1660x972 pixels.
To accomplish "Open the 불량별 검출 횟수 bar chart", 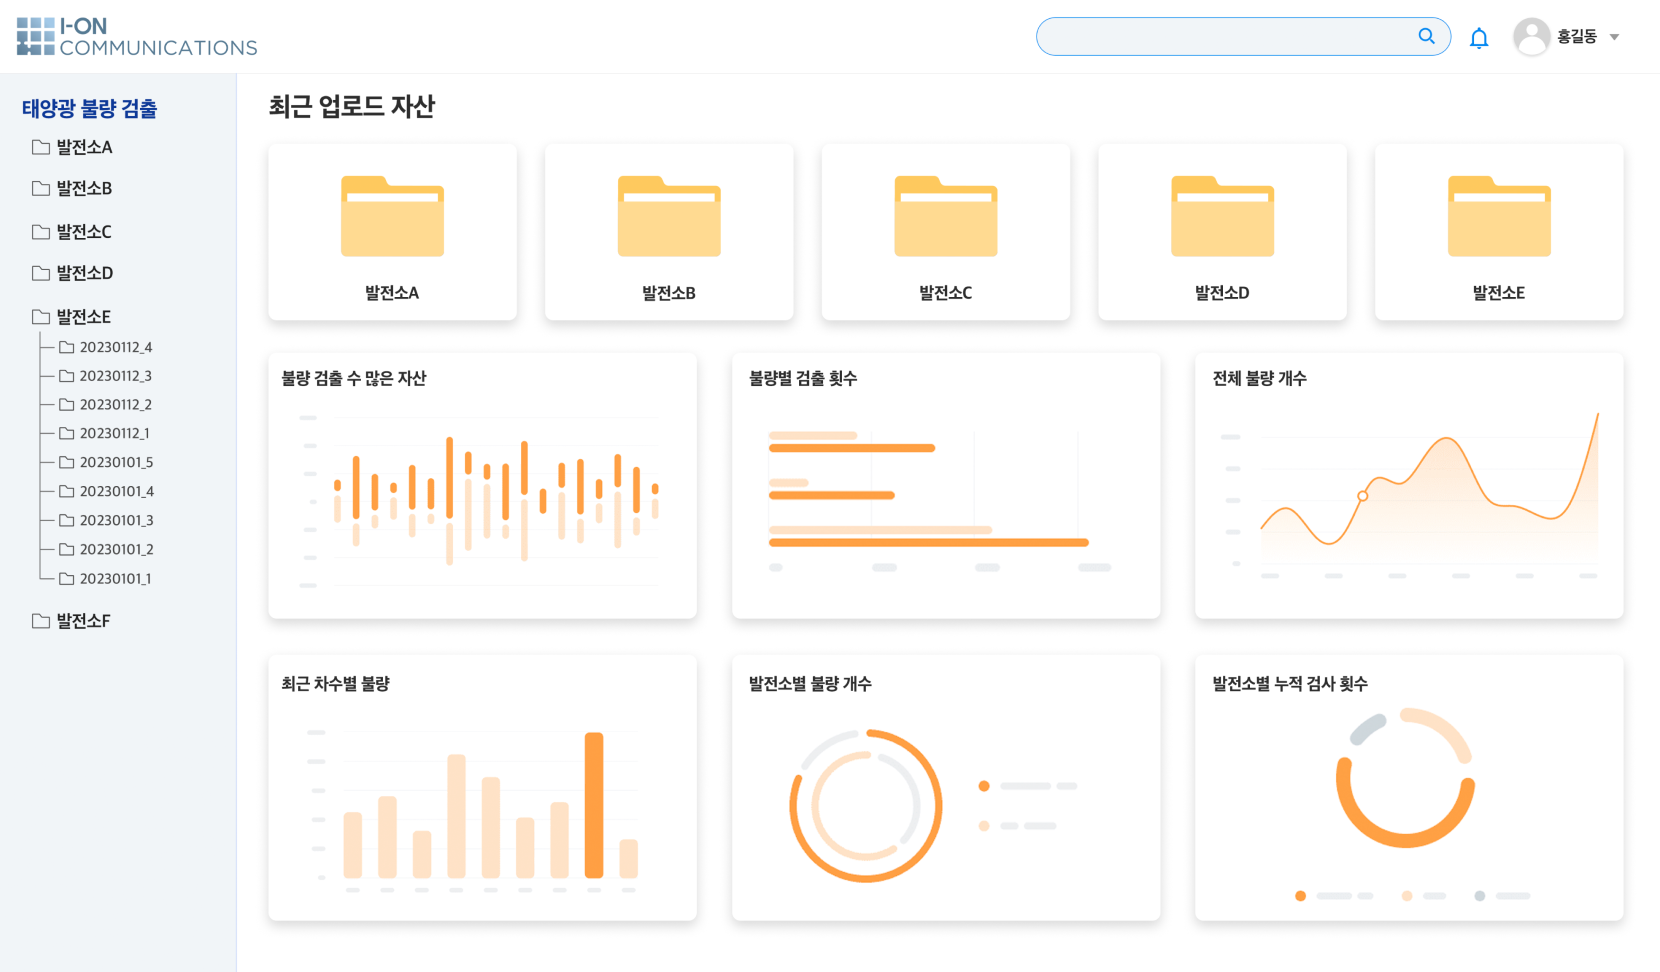I will pos(946,485).
